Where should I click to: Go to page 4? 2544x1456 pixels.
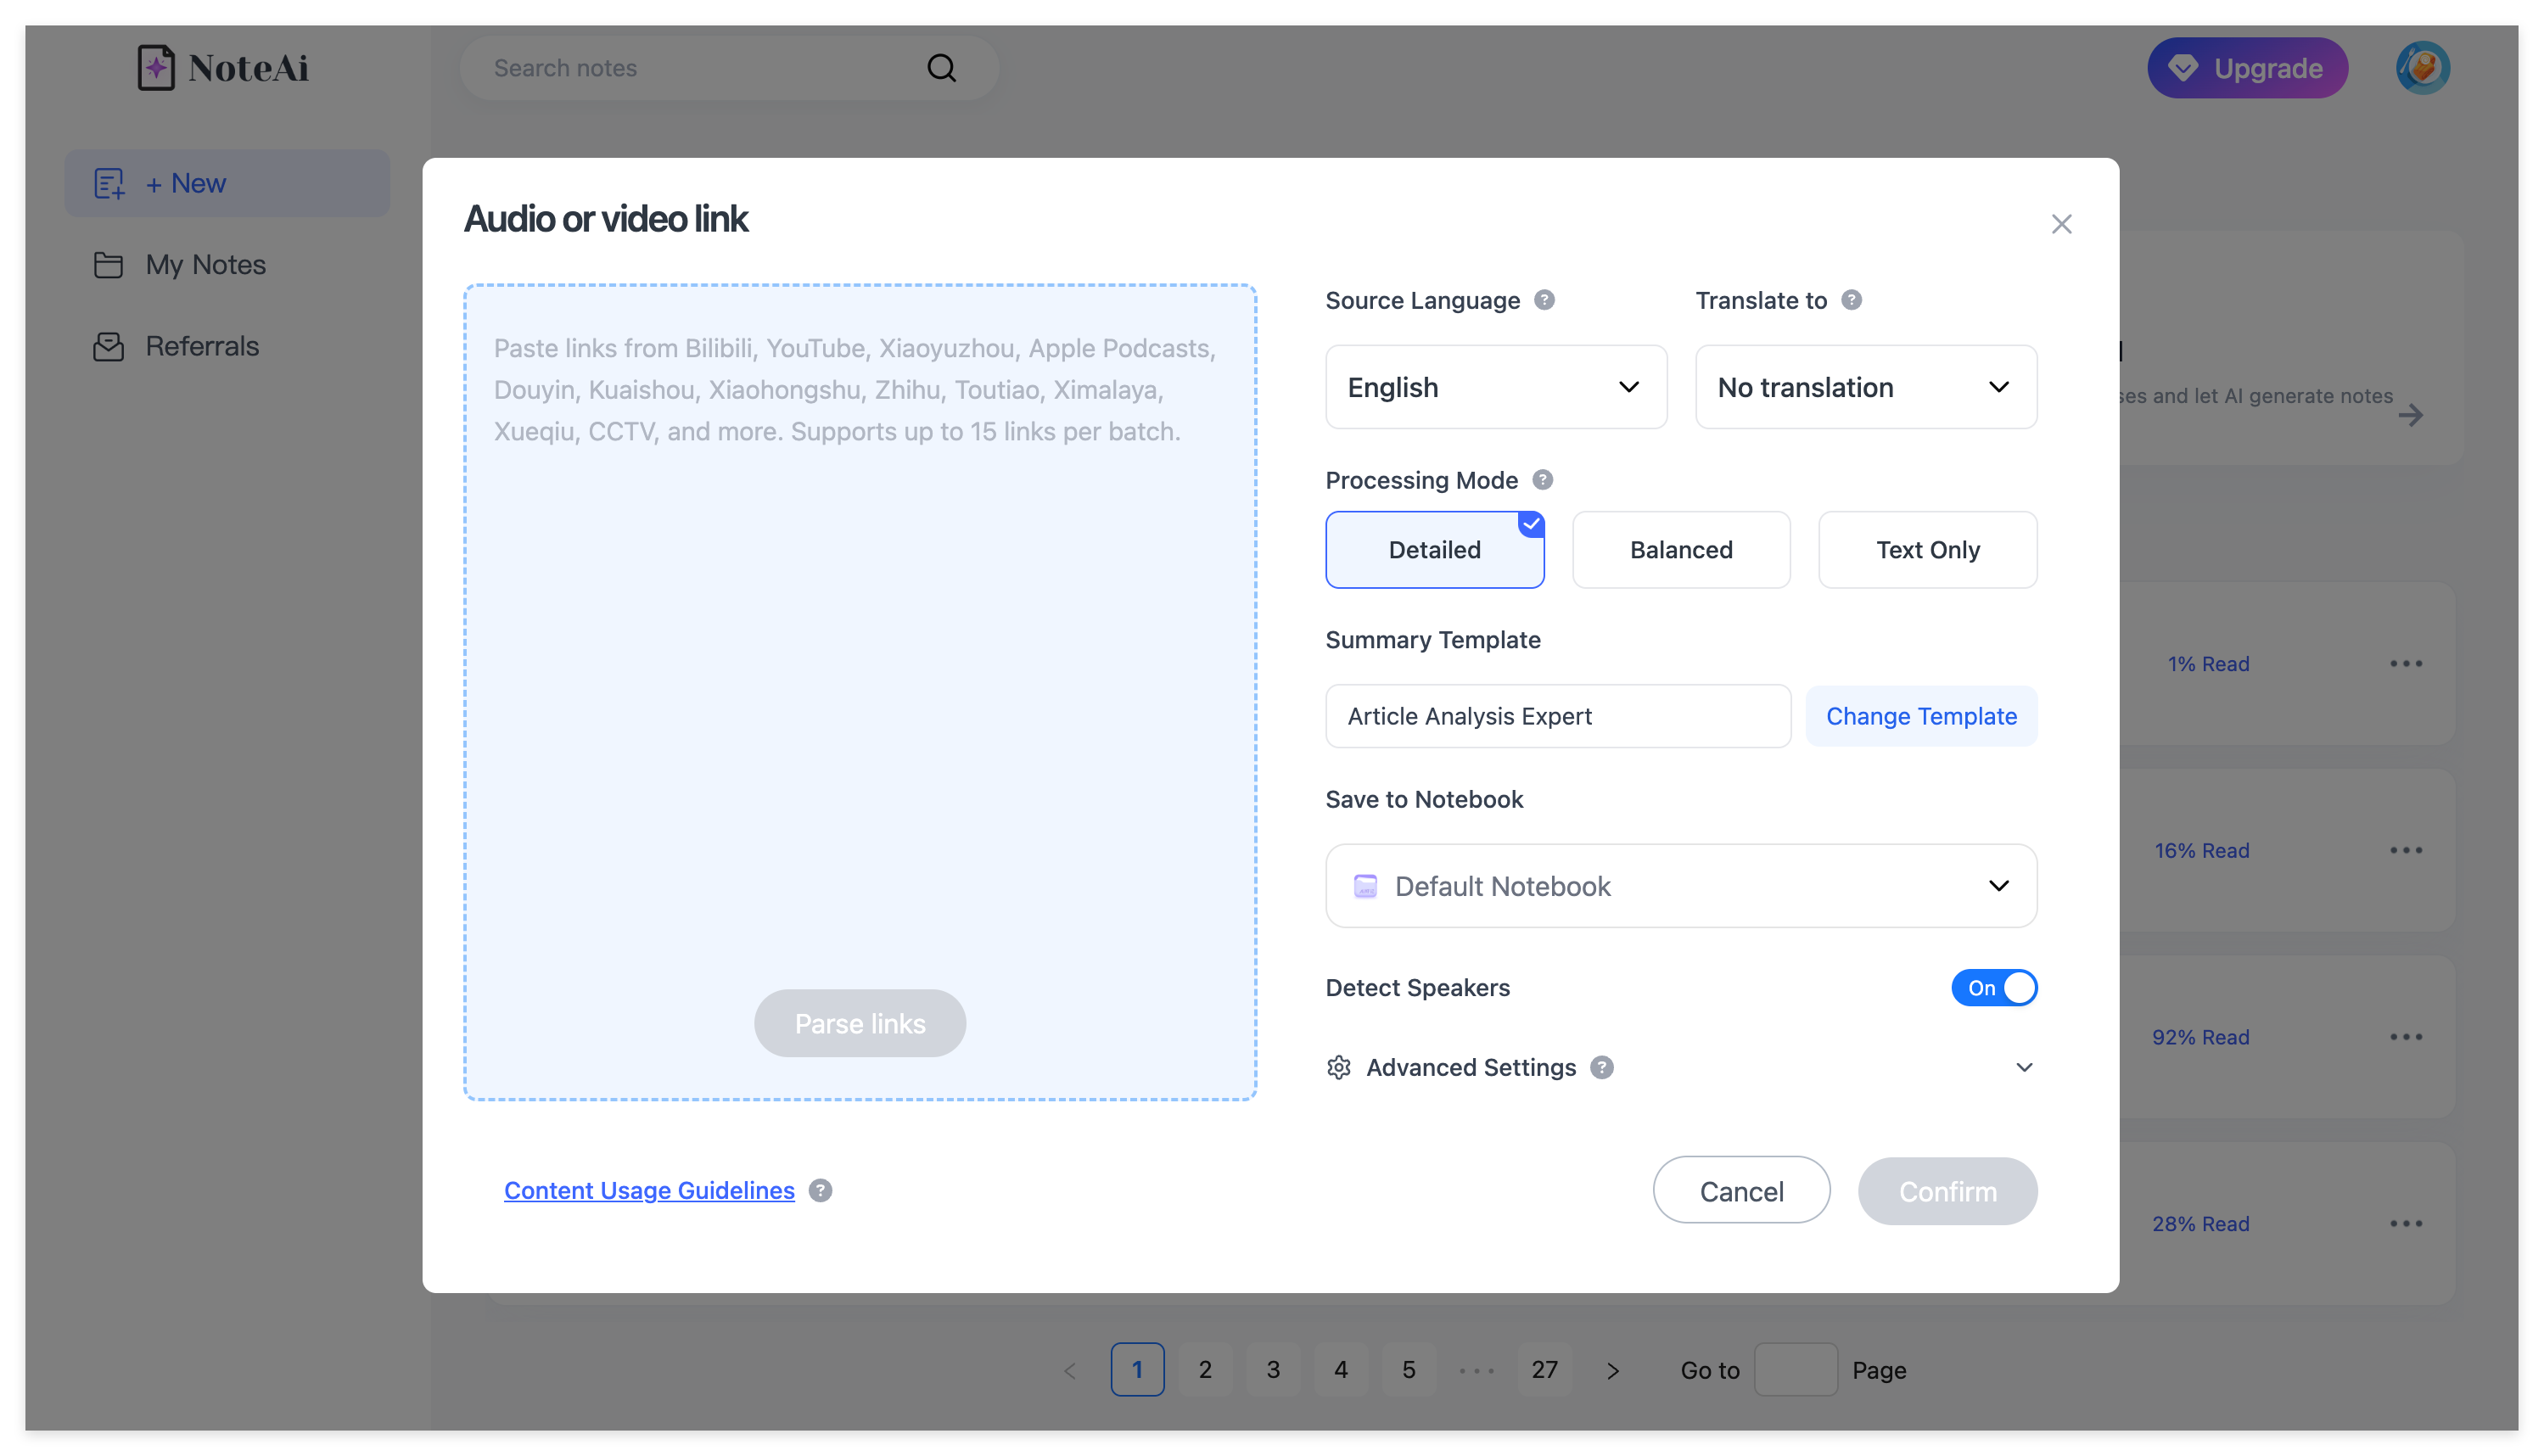click(x=1340, y=1370)
